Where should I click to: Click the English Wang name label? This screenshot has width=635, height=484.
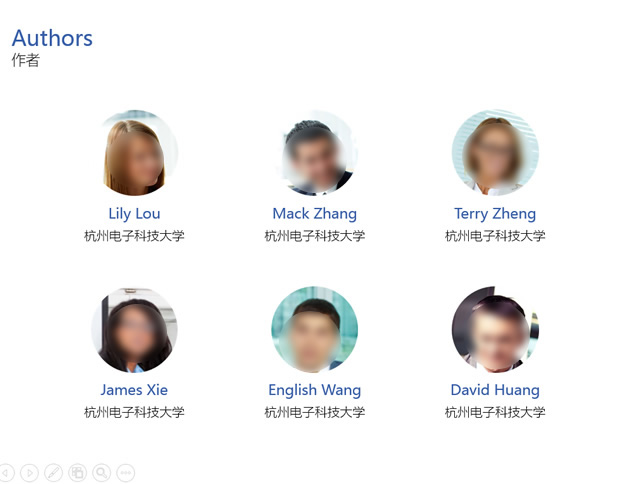(315, 390)
